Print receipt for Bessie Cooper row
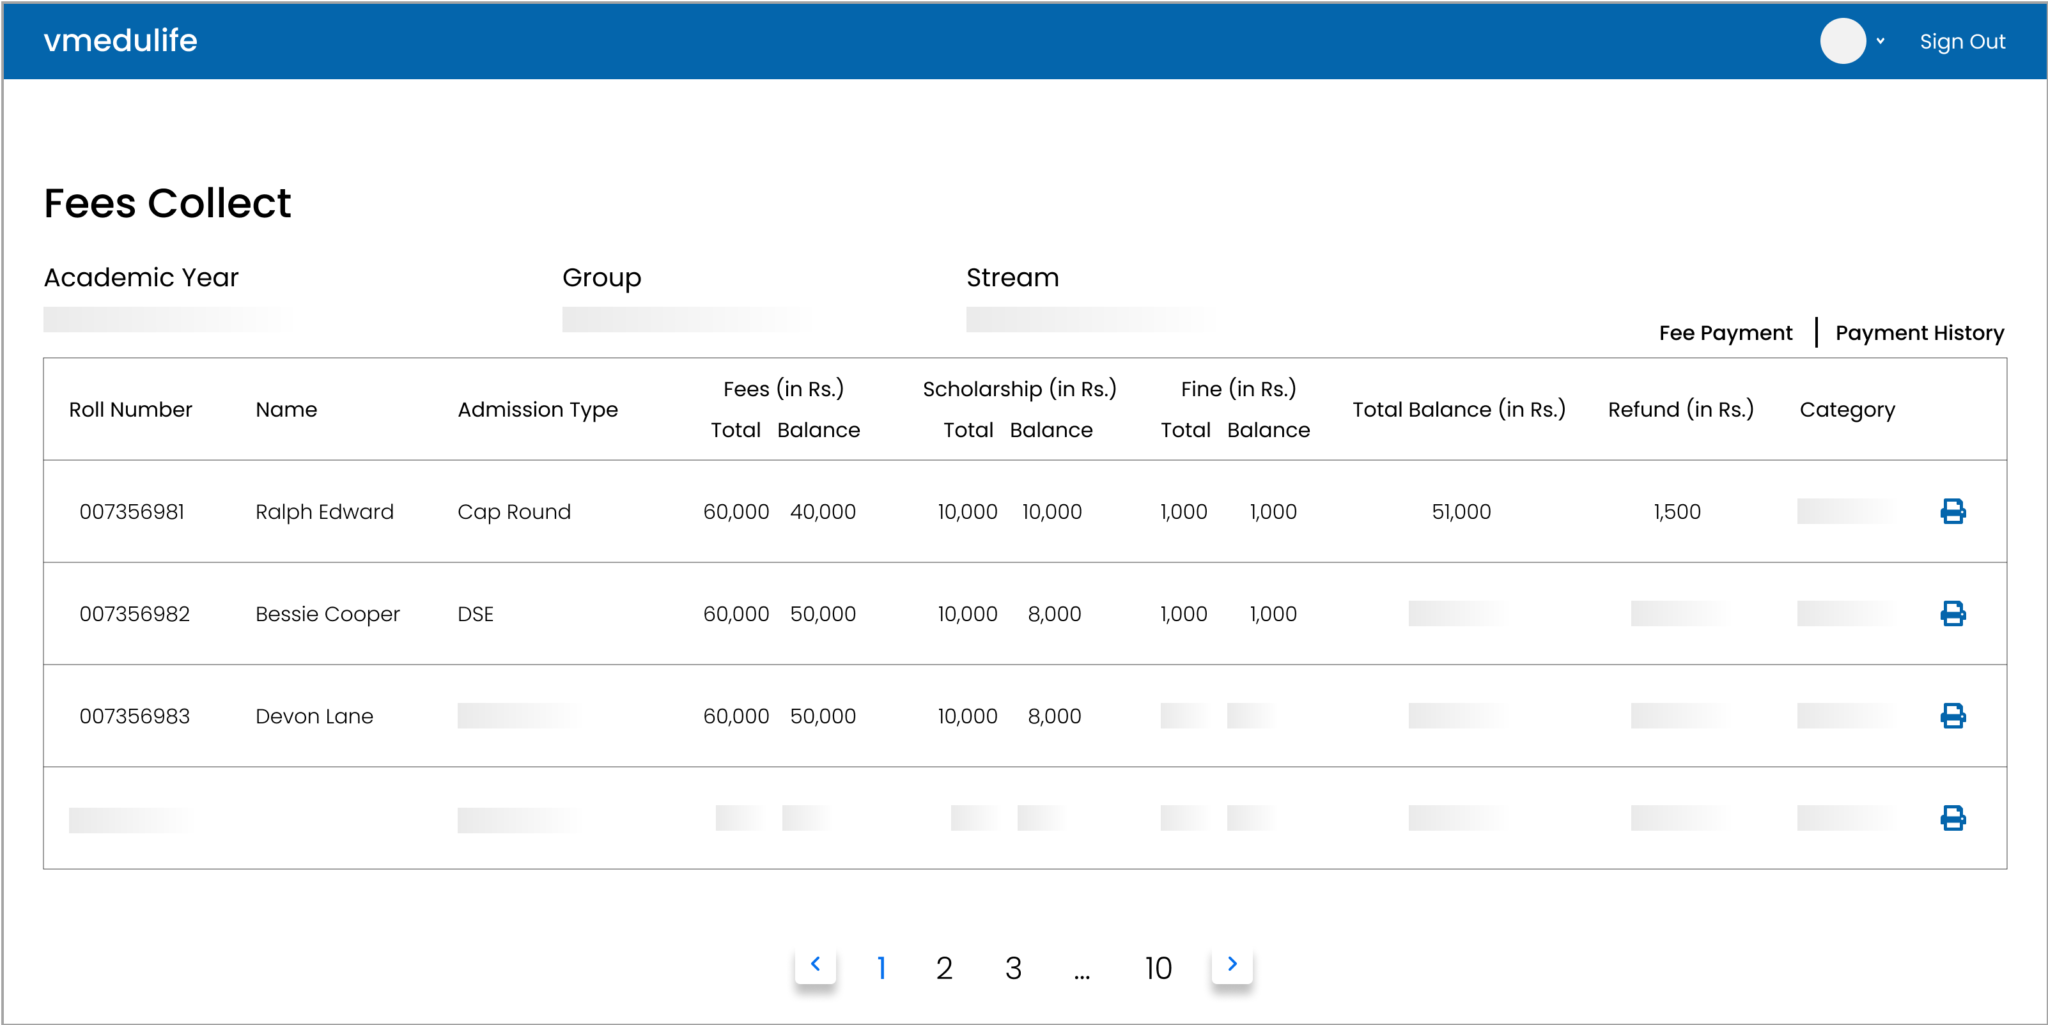Screen dimensions: 2048x1025 [1952, 613]
